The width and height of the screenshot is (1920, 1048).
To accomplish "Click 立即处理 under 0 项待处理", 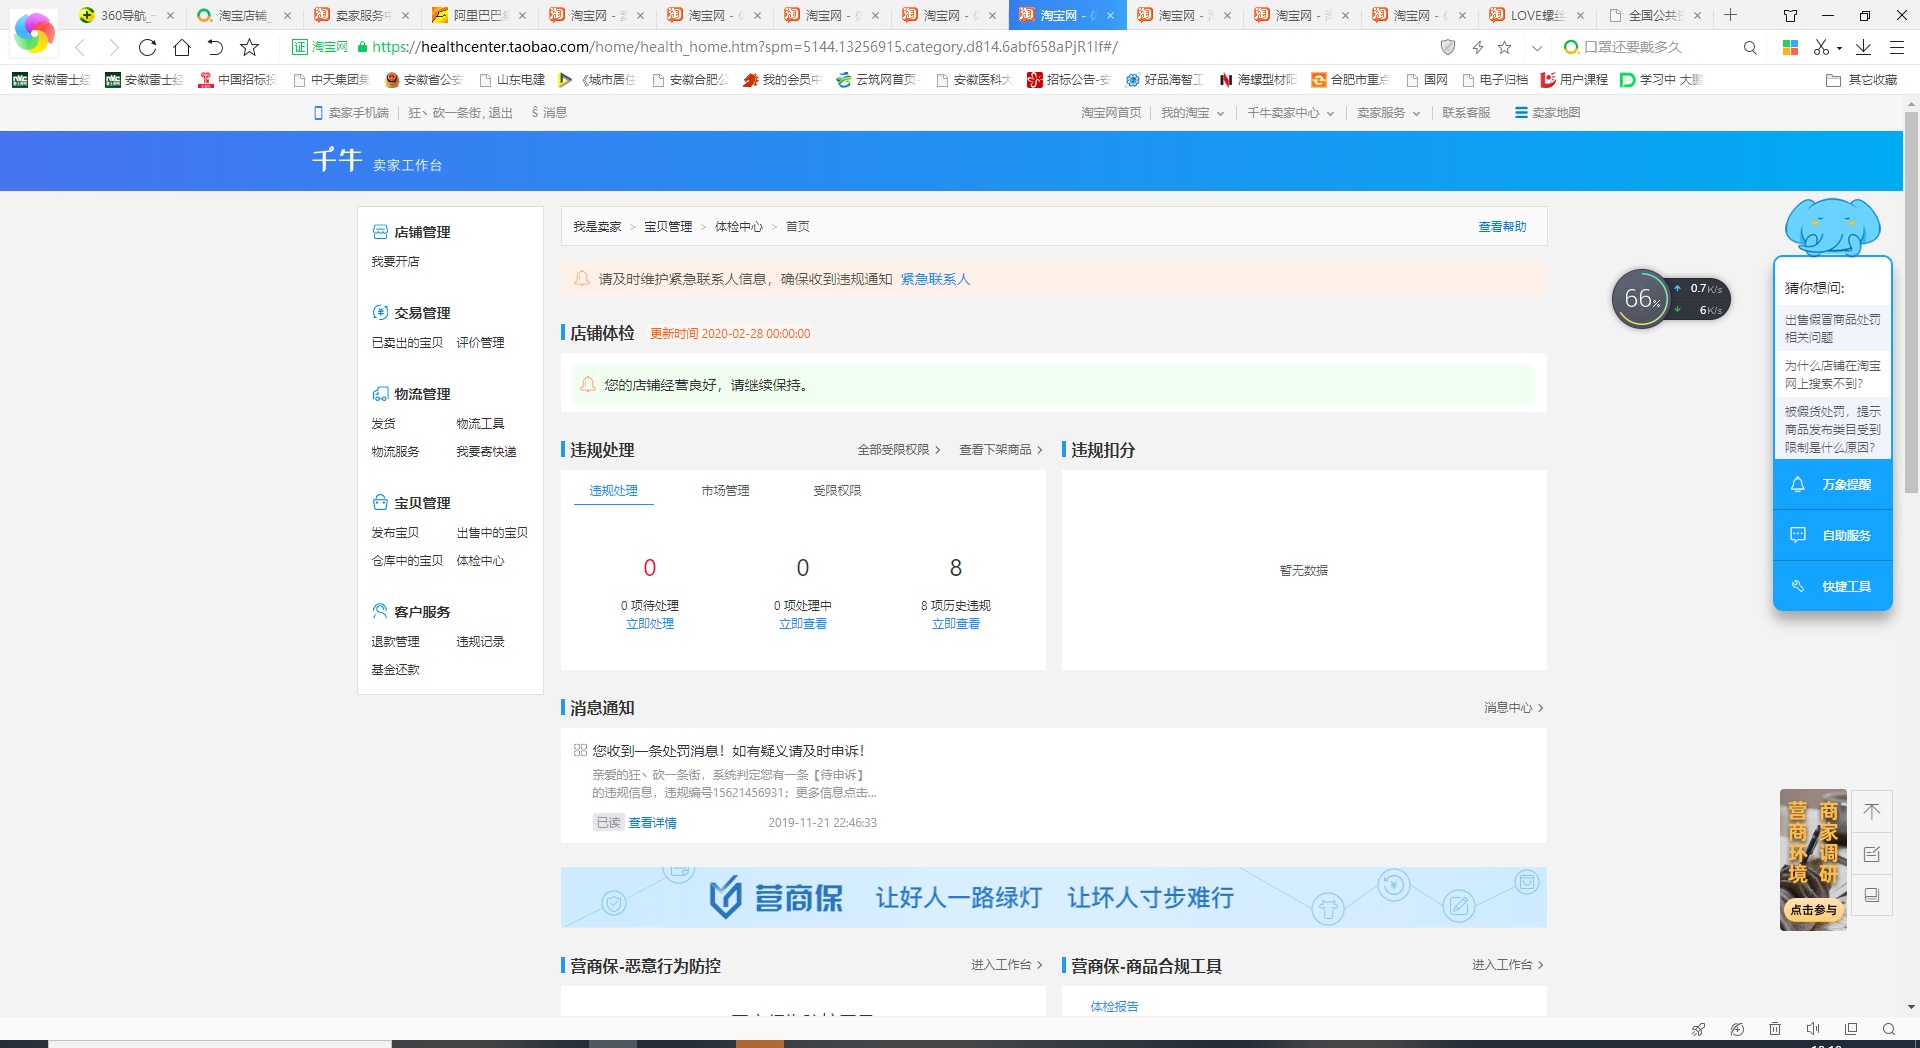I will point(650,624).
